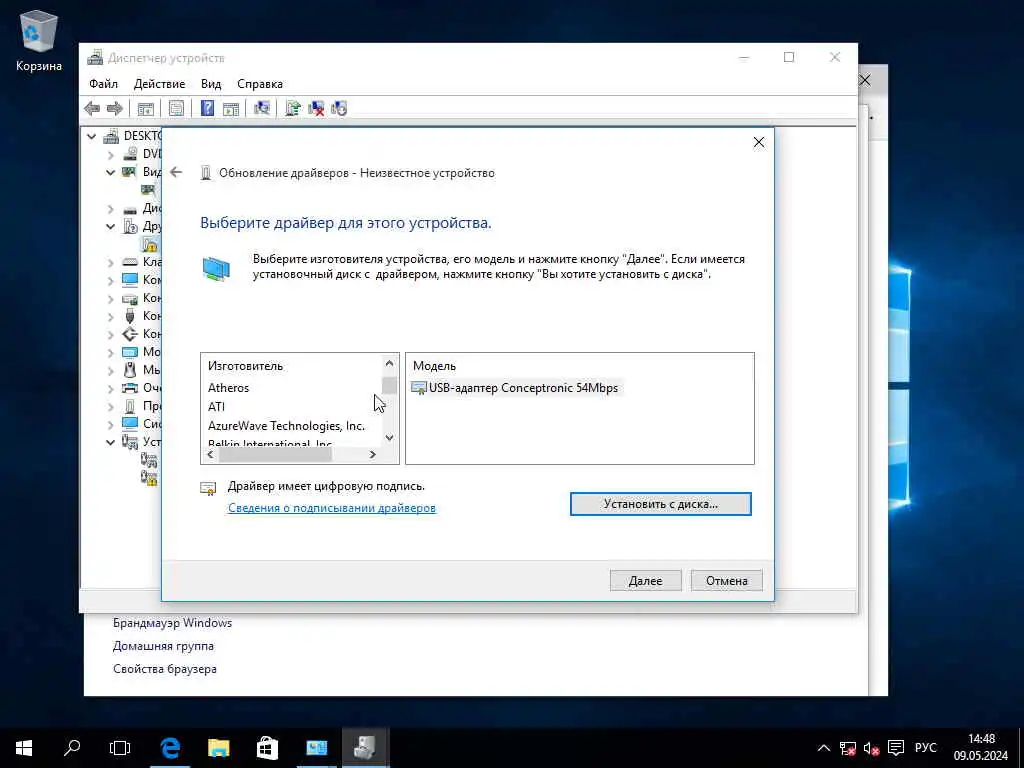This screenshot has height=768, width=1024.
Task: Click the USB plug icon in the device tree
Action: 130,316
